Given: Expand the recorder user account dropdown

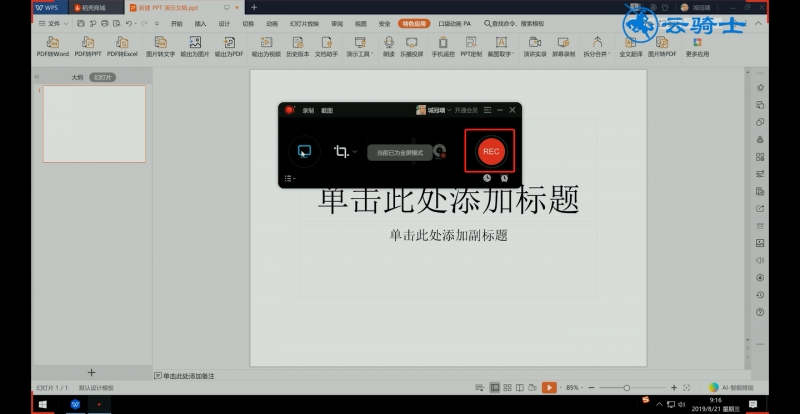Looking at the screenshot, I should coord(449,110).
